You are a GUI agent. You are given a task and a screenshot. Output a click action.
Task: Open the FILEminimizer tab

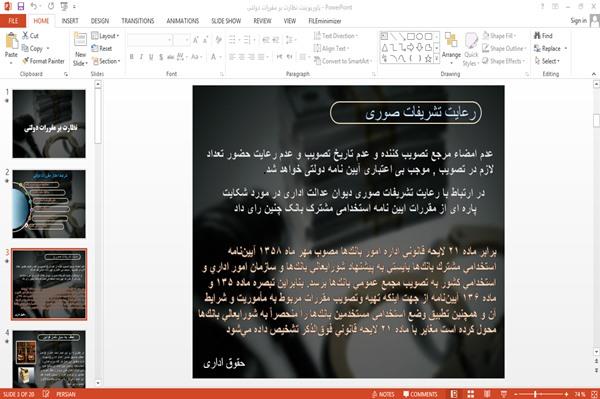(324, 21)
